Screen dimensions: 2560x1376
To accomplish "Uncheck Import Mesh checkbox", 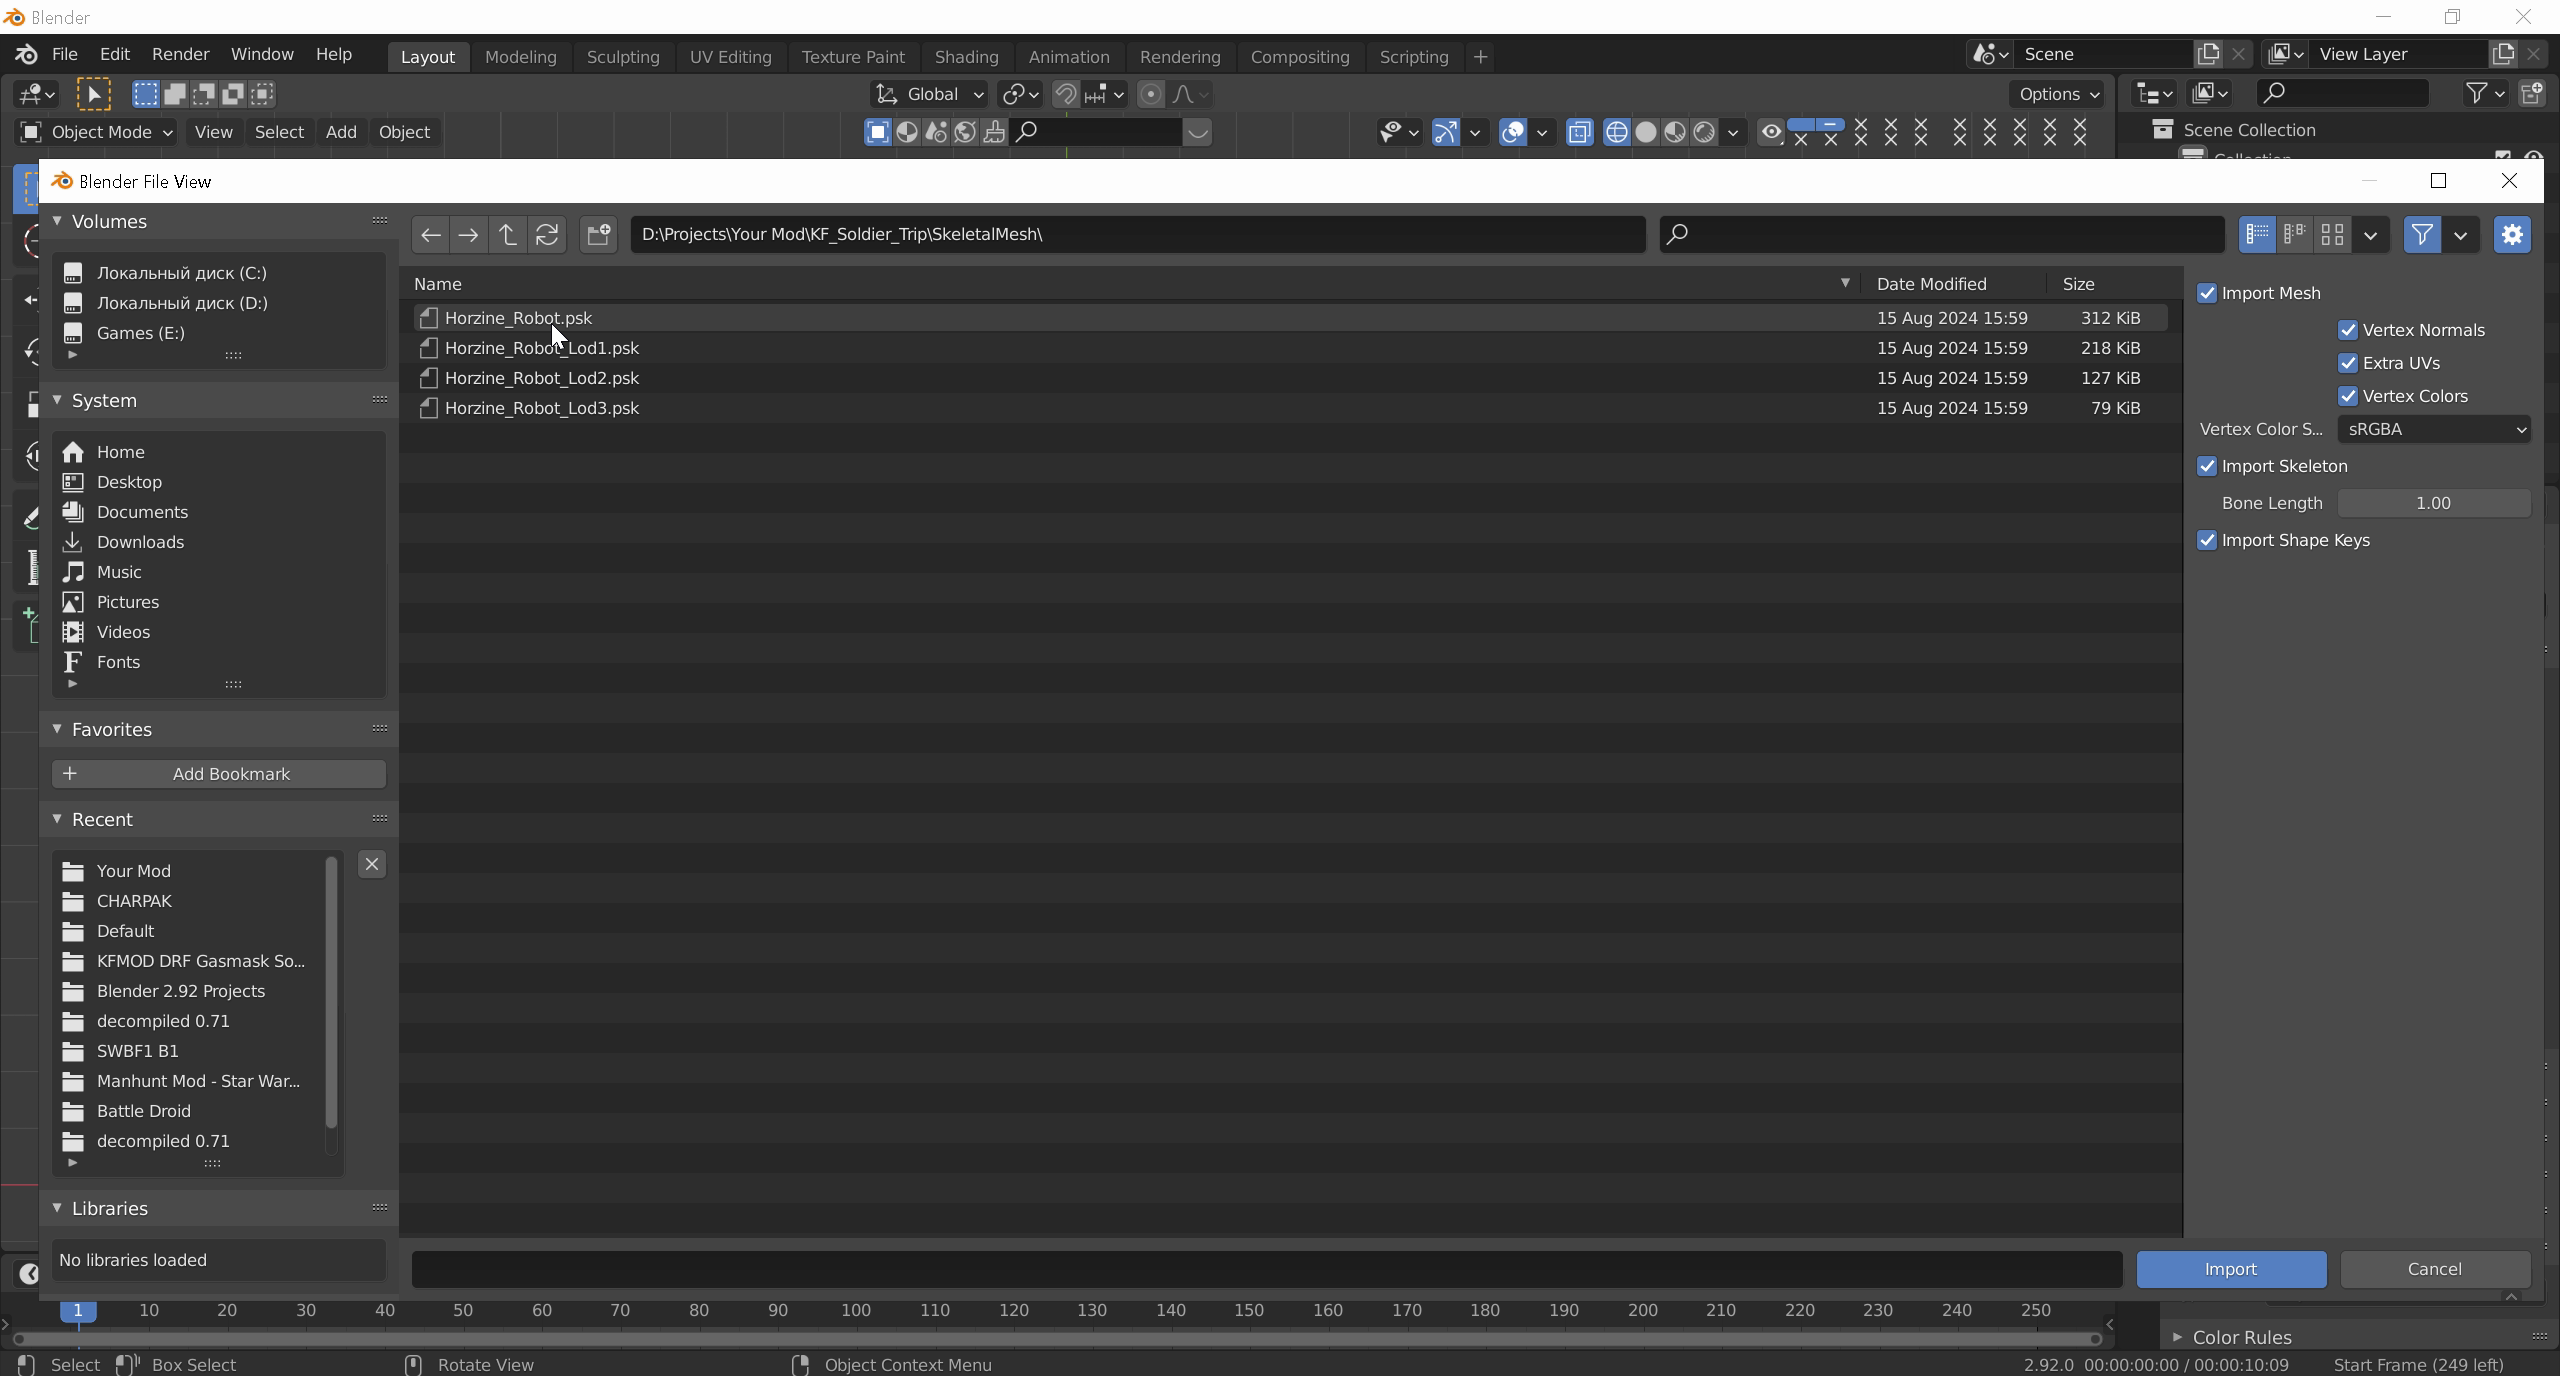I will pos(2207,293).
